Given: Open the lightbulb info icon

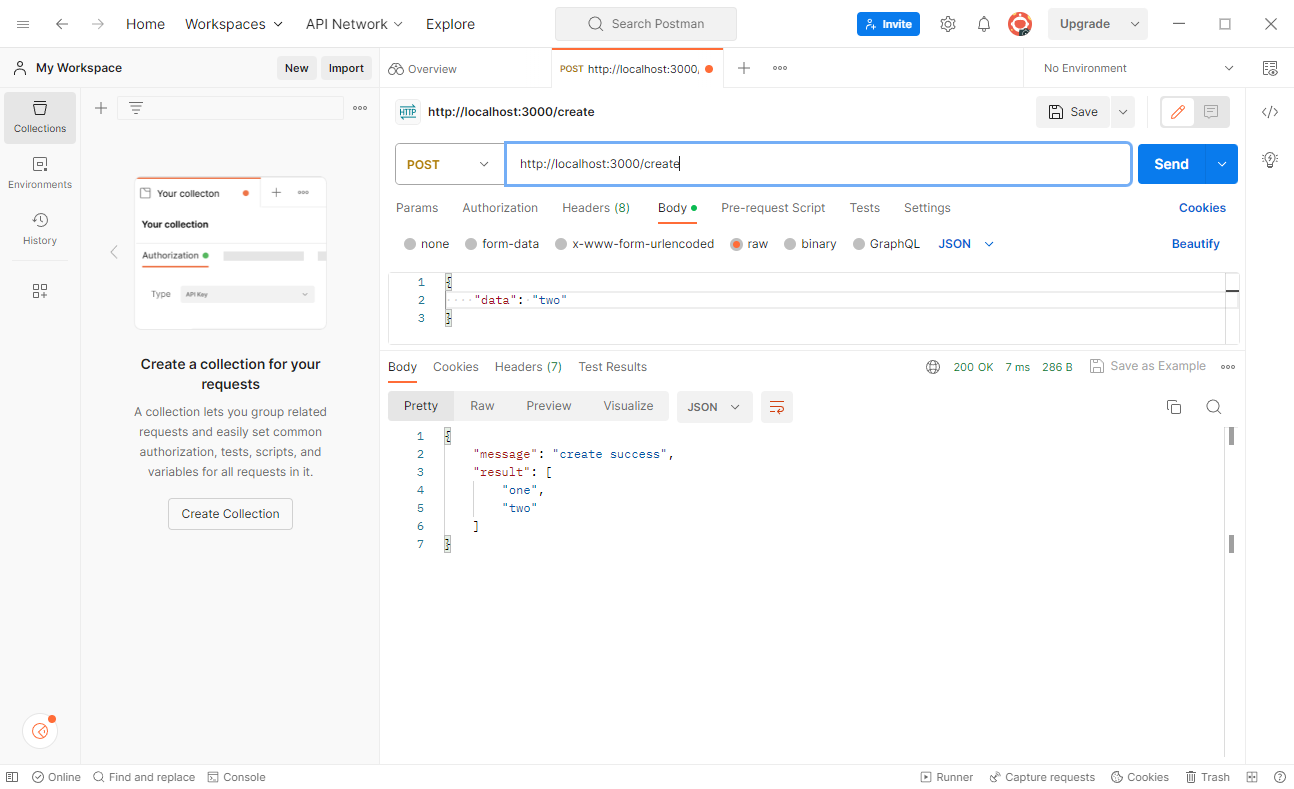Looking at the screenshot, I should (x=1270, y=159).
